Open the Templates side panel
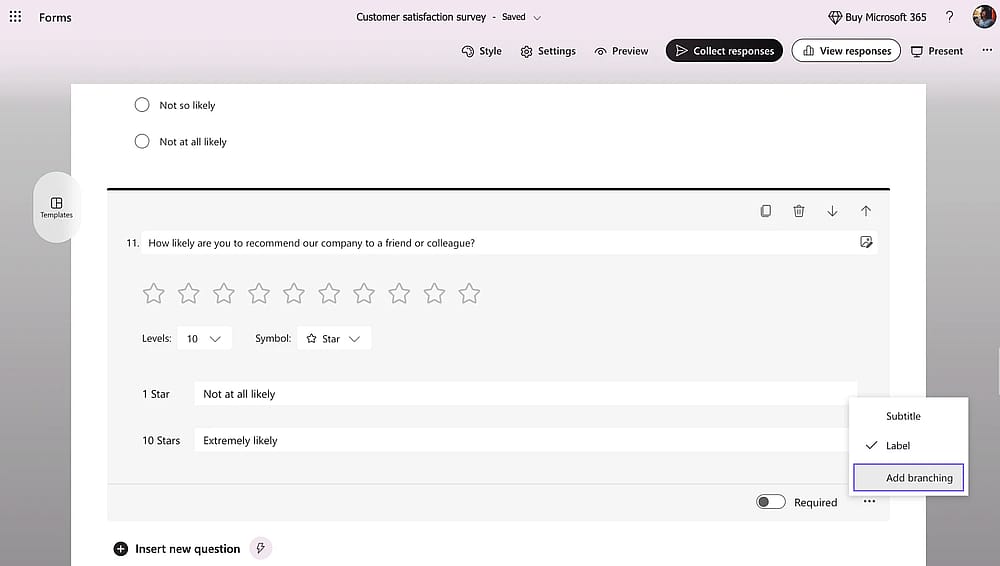Image resolution: width=1000 pixels, height=566 pixels. click(x=57, y=207)
